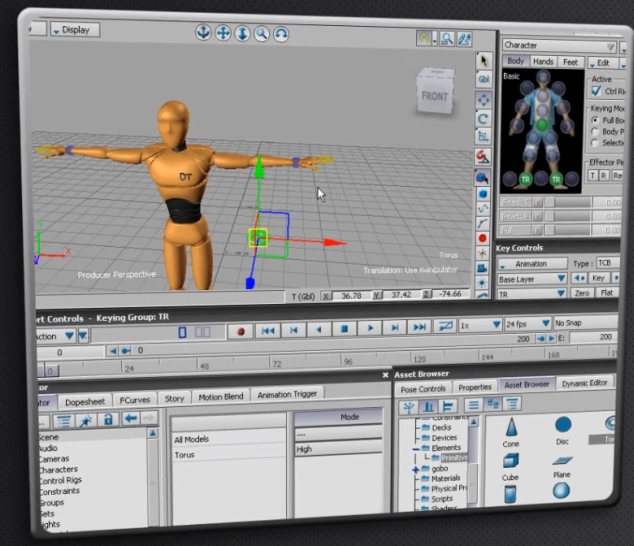Select the Selection keying mode radio button
Screen dimensions: 634x546
(595, 143)
